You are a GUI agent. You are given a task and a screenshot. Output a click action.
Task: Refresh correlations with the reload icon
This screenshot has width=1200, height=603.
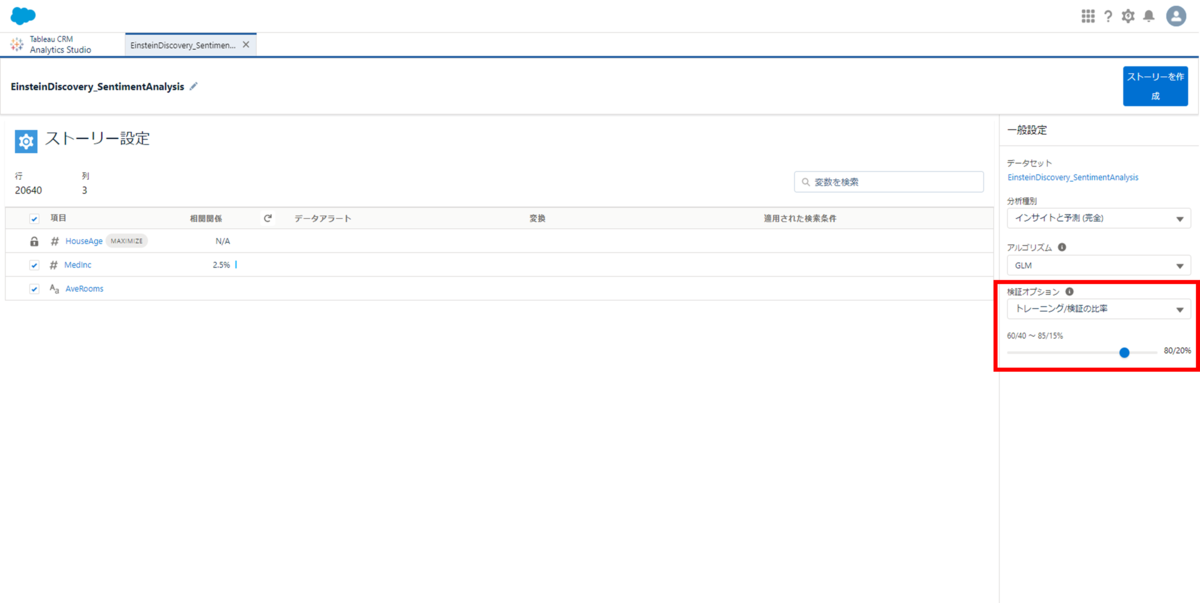click(x=267, y=217)
